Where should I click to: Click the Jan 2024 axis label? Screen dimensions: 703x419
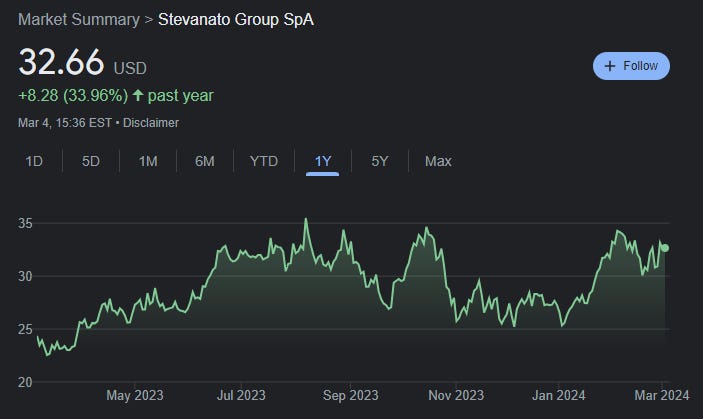coord(559,395)
